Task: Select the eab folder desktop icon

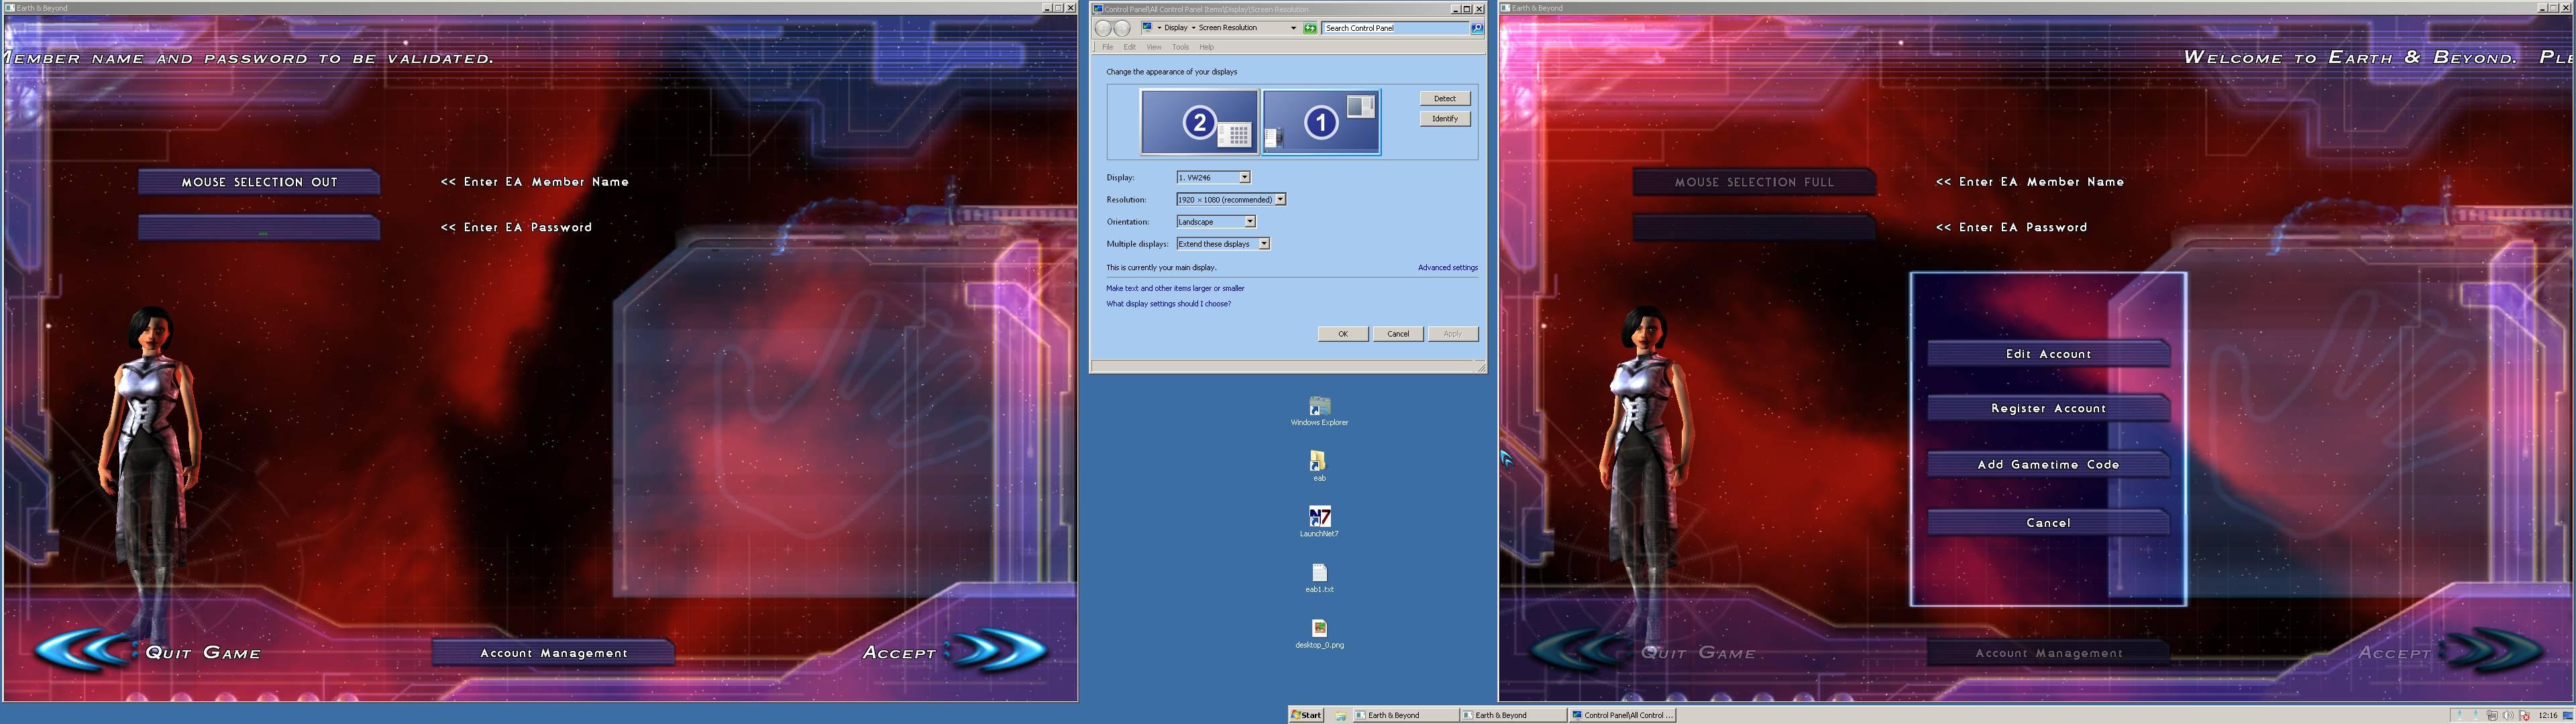Action: [x=1319, y=466]
